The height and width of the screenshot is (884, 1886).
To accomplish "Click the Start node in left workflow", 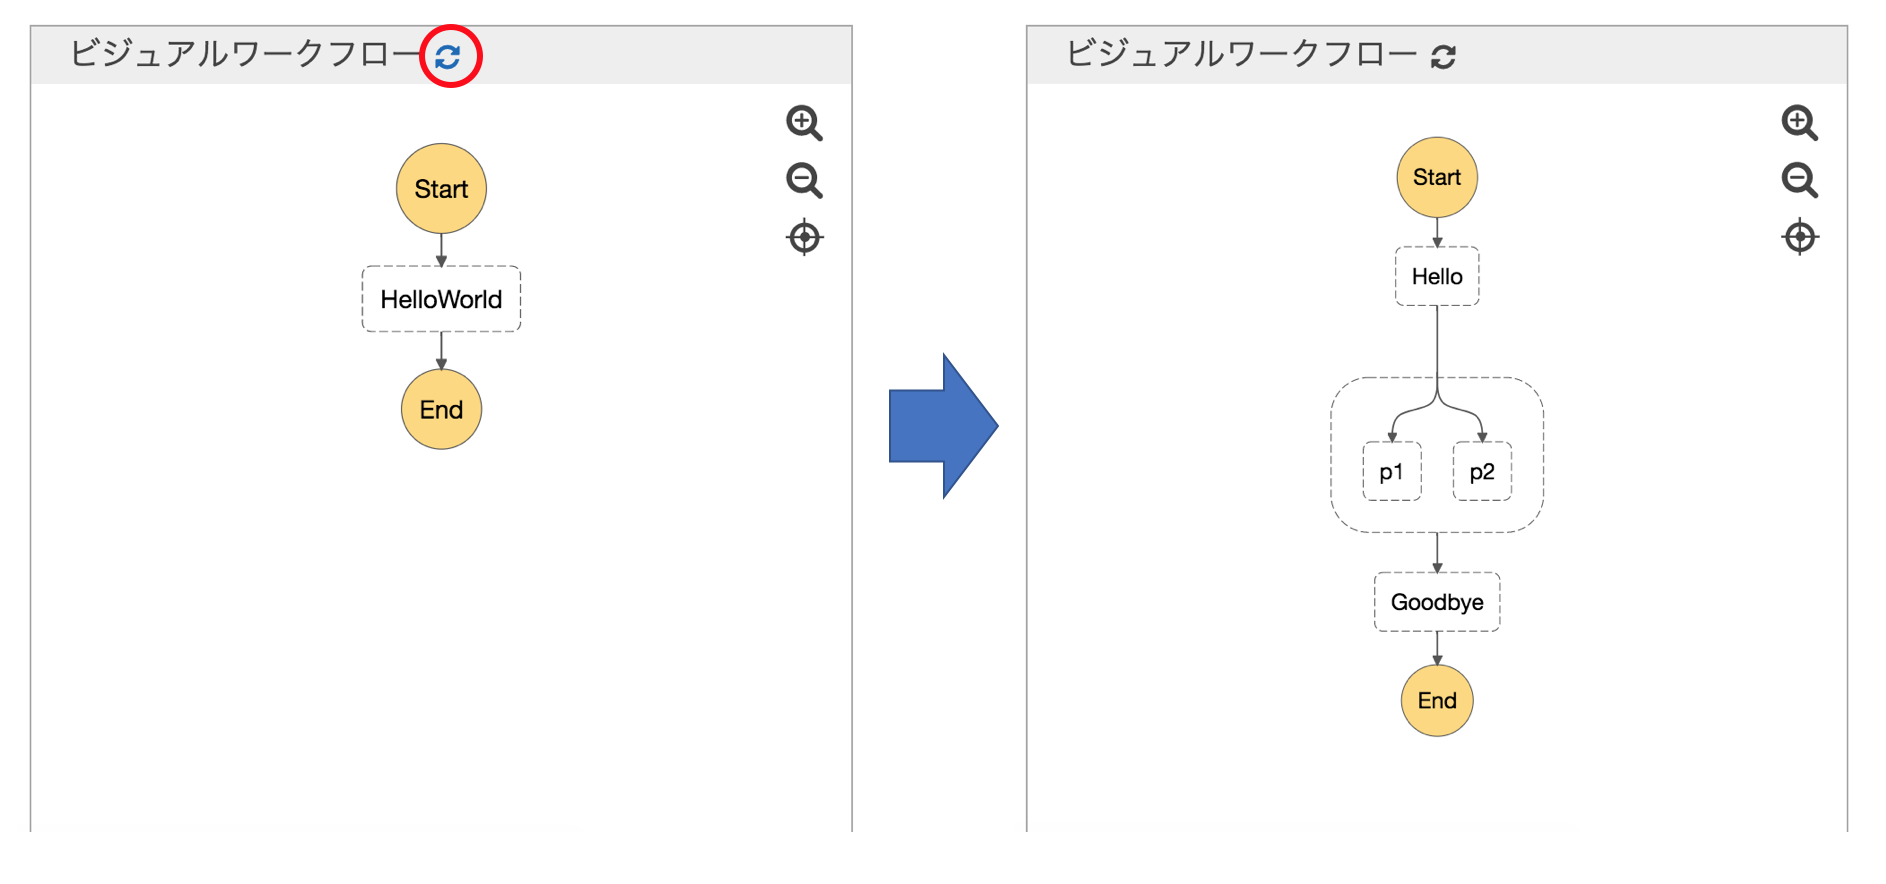I will (441, 189).
